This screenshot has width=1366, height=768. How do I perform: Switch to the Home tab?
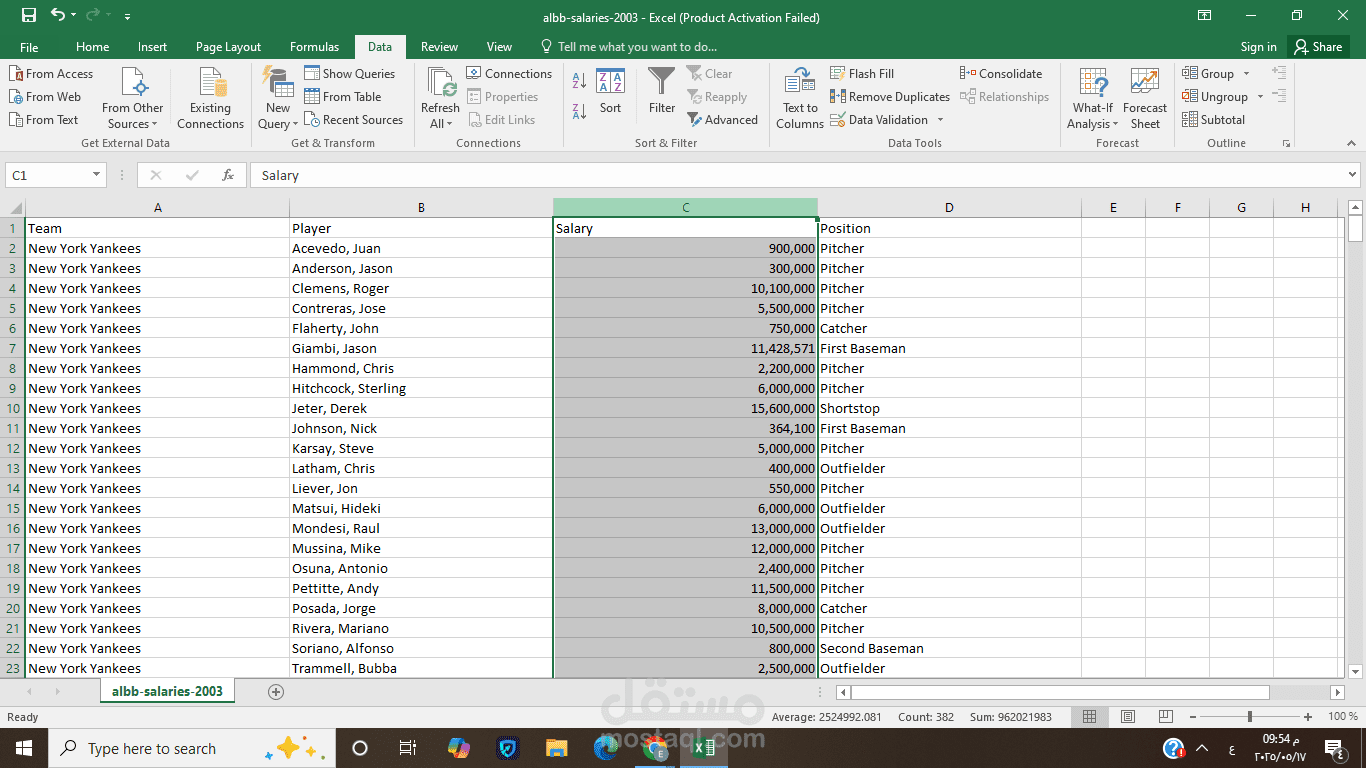(x=93, y=47)
